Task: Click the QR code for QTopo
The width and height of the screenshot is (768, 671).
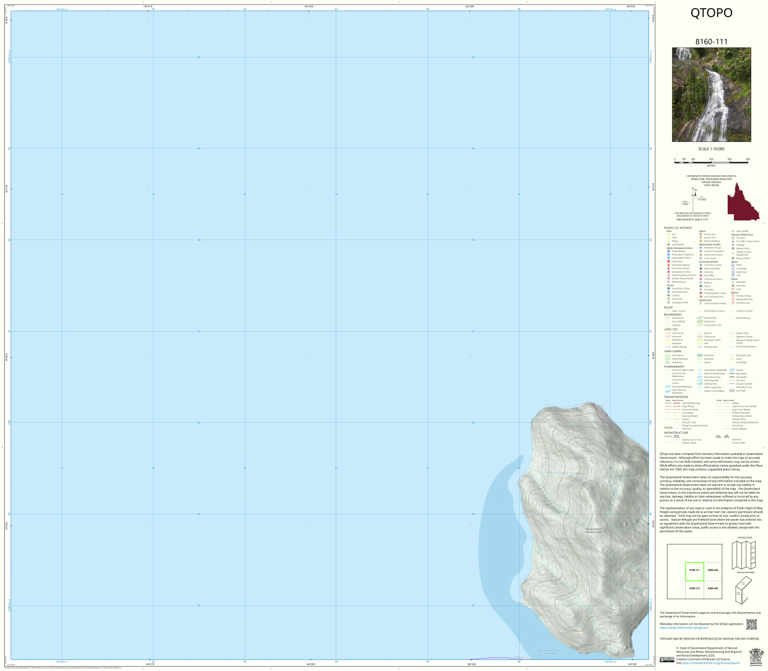Action: [x=751, y=624]
